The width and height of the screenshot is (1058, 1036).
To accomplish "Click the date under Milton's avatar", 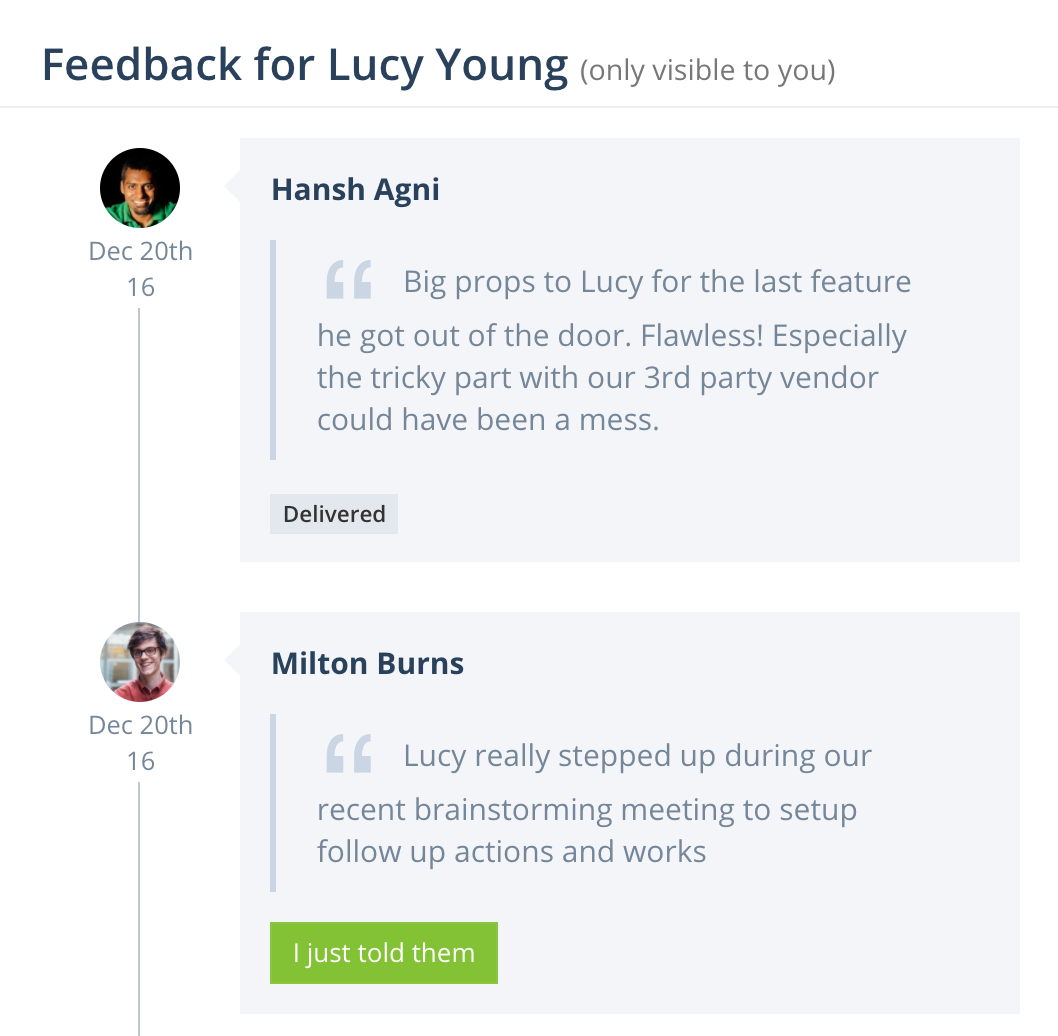I will 140,743.
